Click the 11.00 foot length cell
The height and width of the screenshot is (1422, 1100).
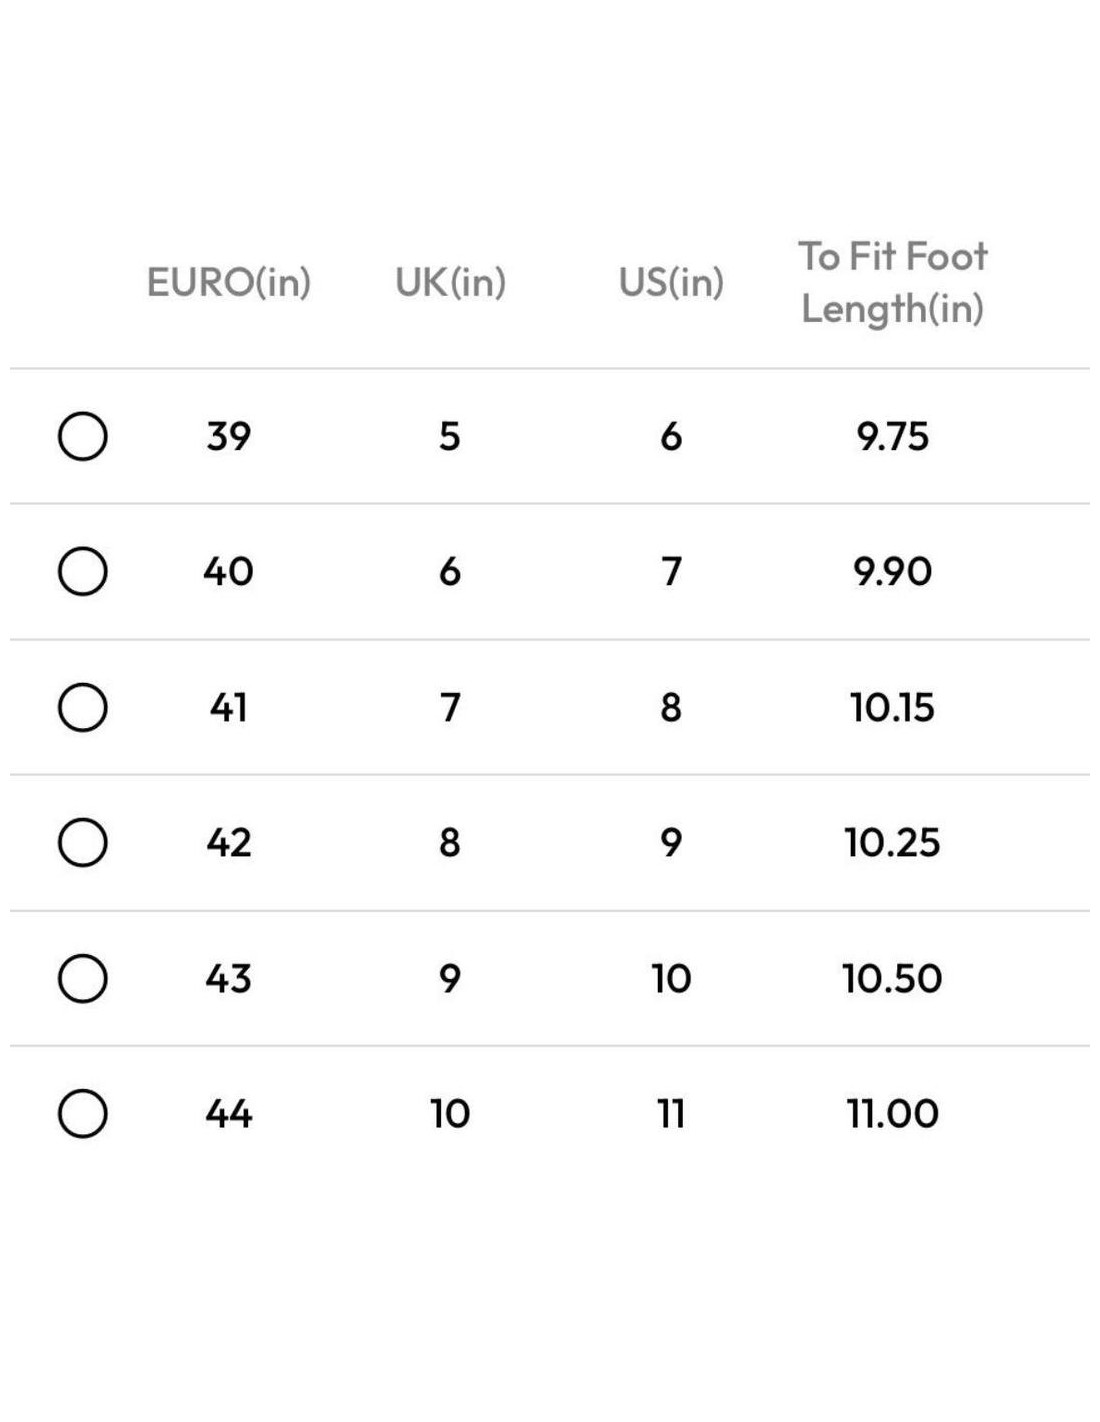892,1113
